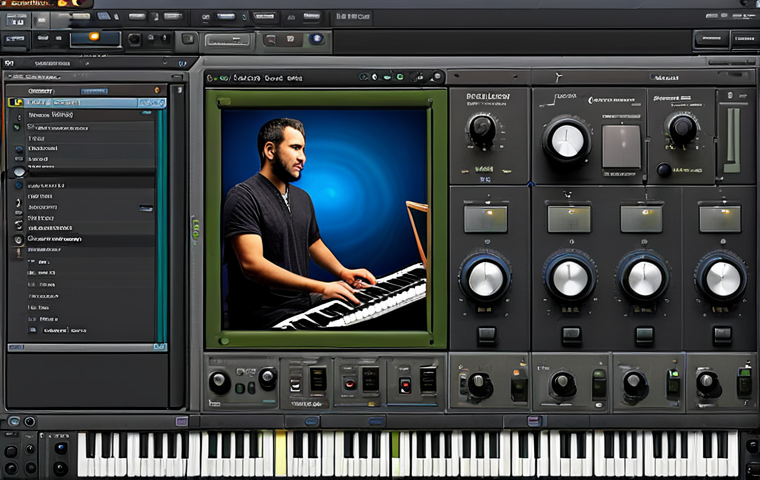Screen dimensions: 760x480
Task: Click the first LED display button in middle row
Action: (x=486, y=219)
